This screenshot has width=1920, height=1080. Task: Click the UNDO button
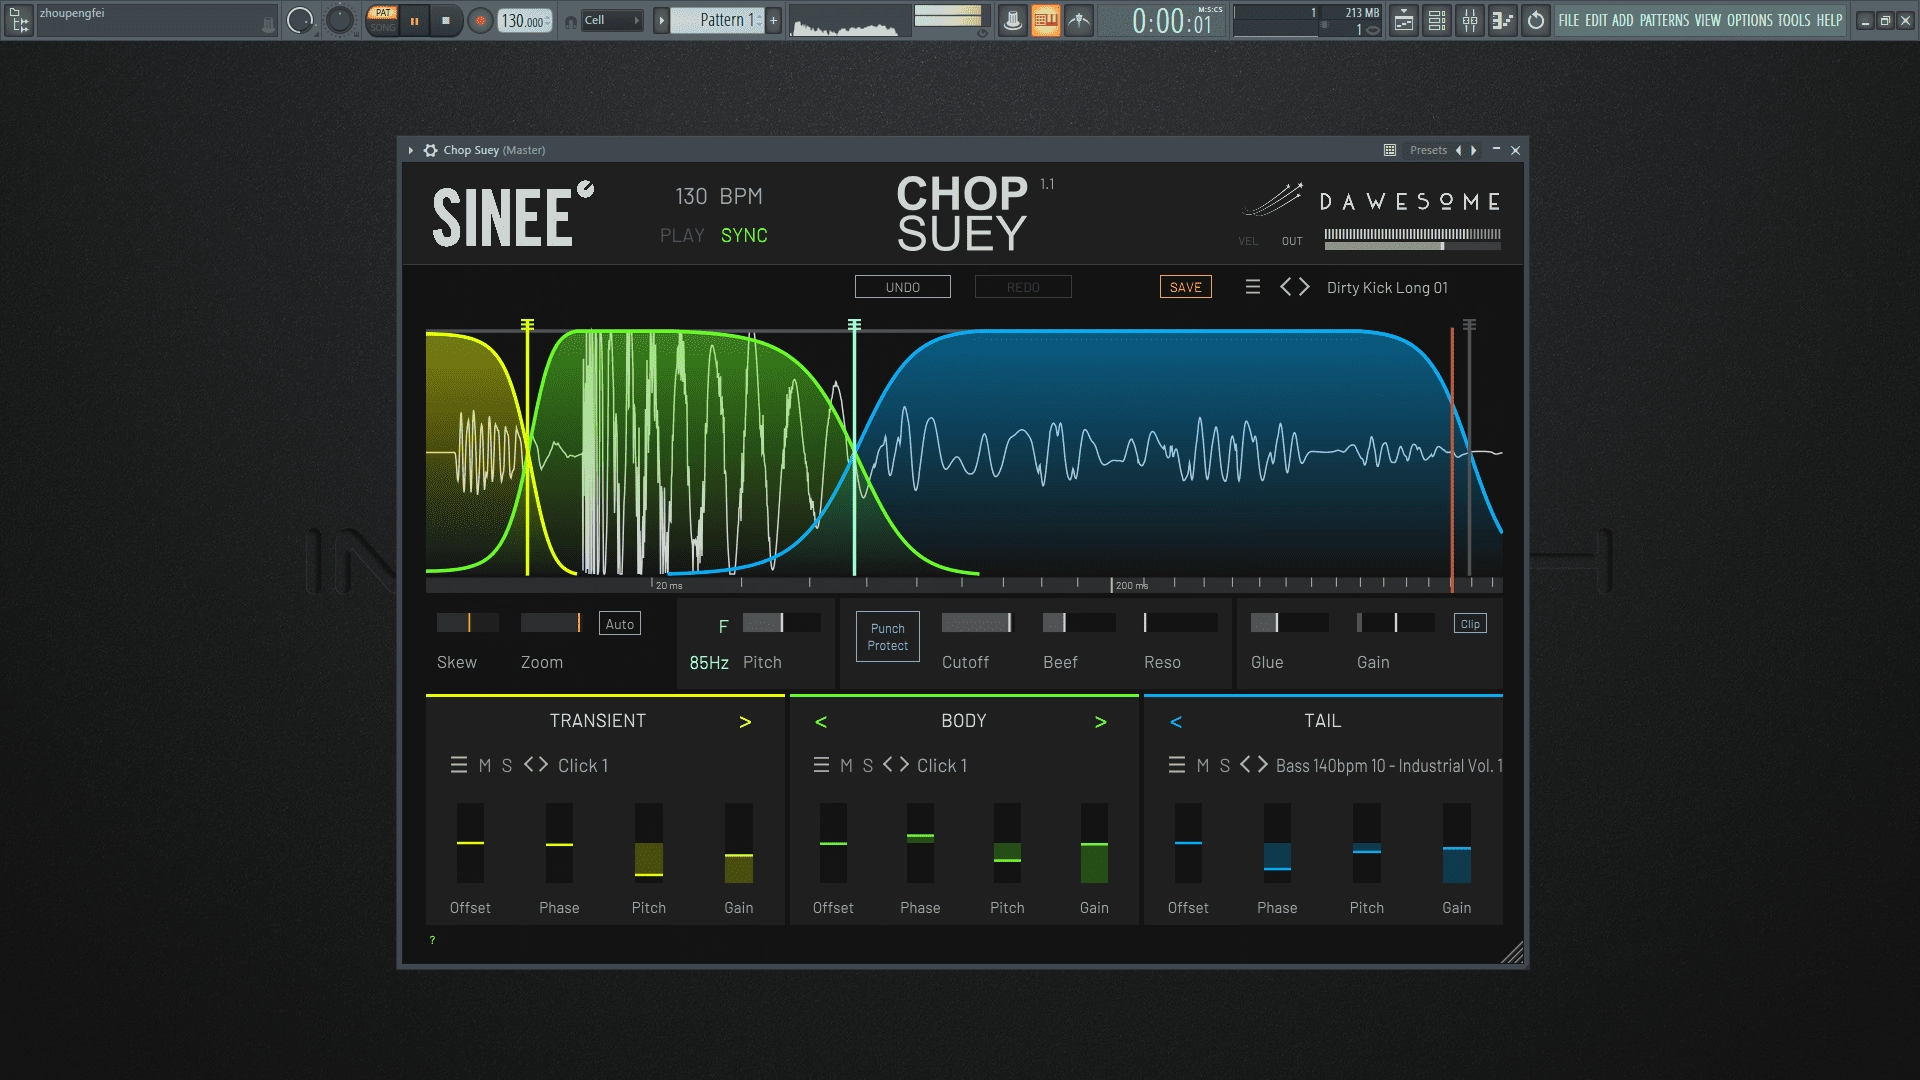(x=902, y=287)
